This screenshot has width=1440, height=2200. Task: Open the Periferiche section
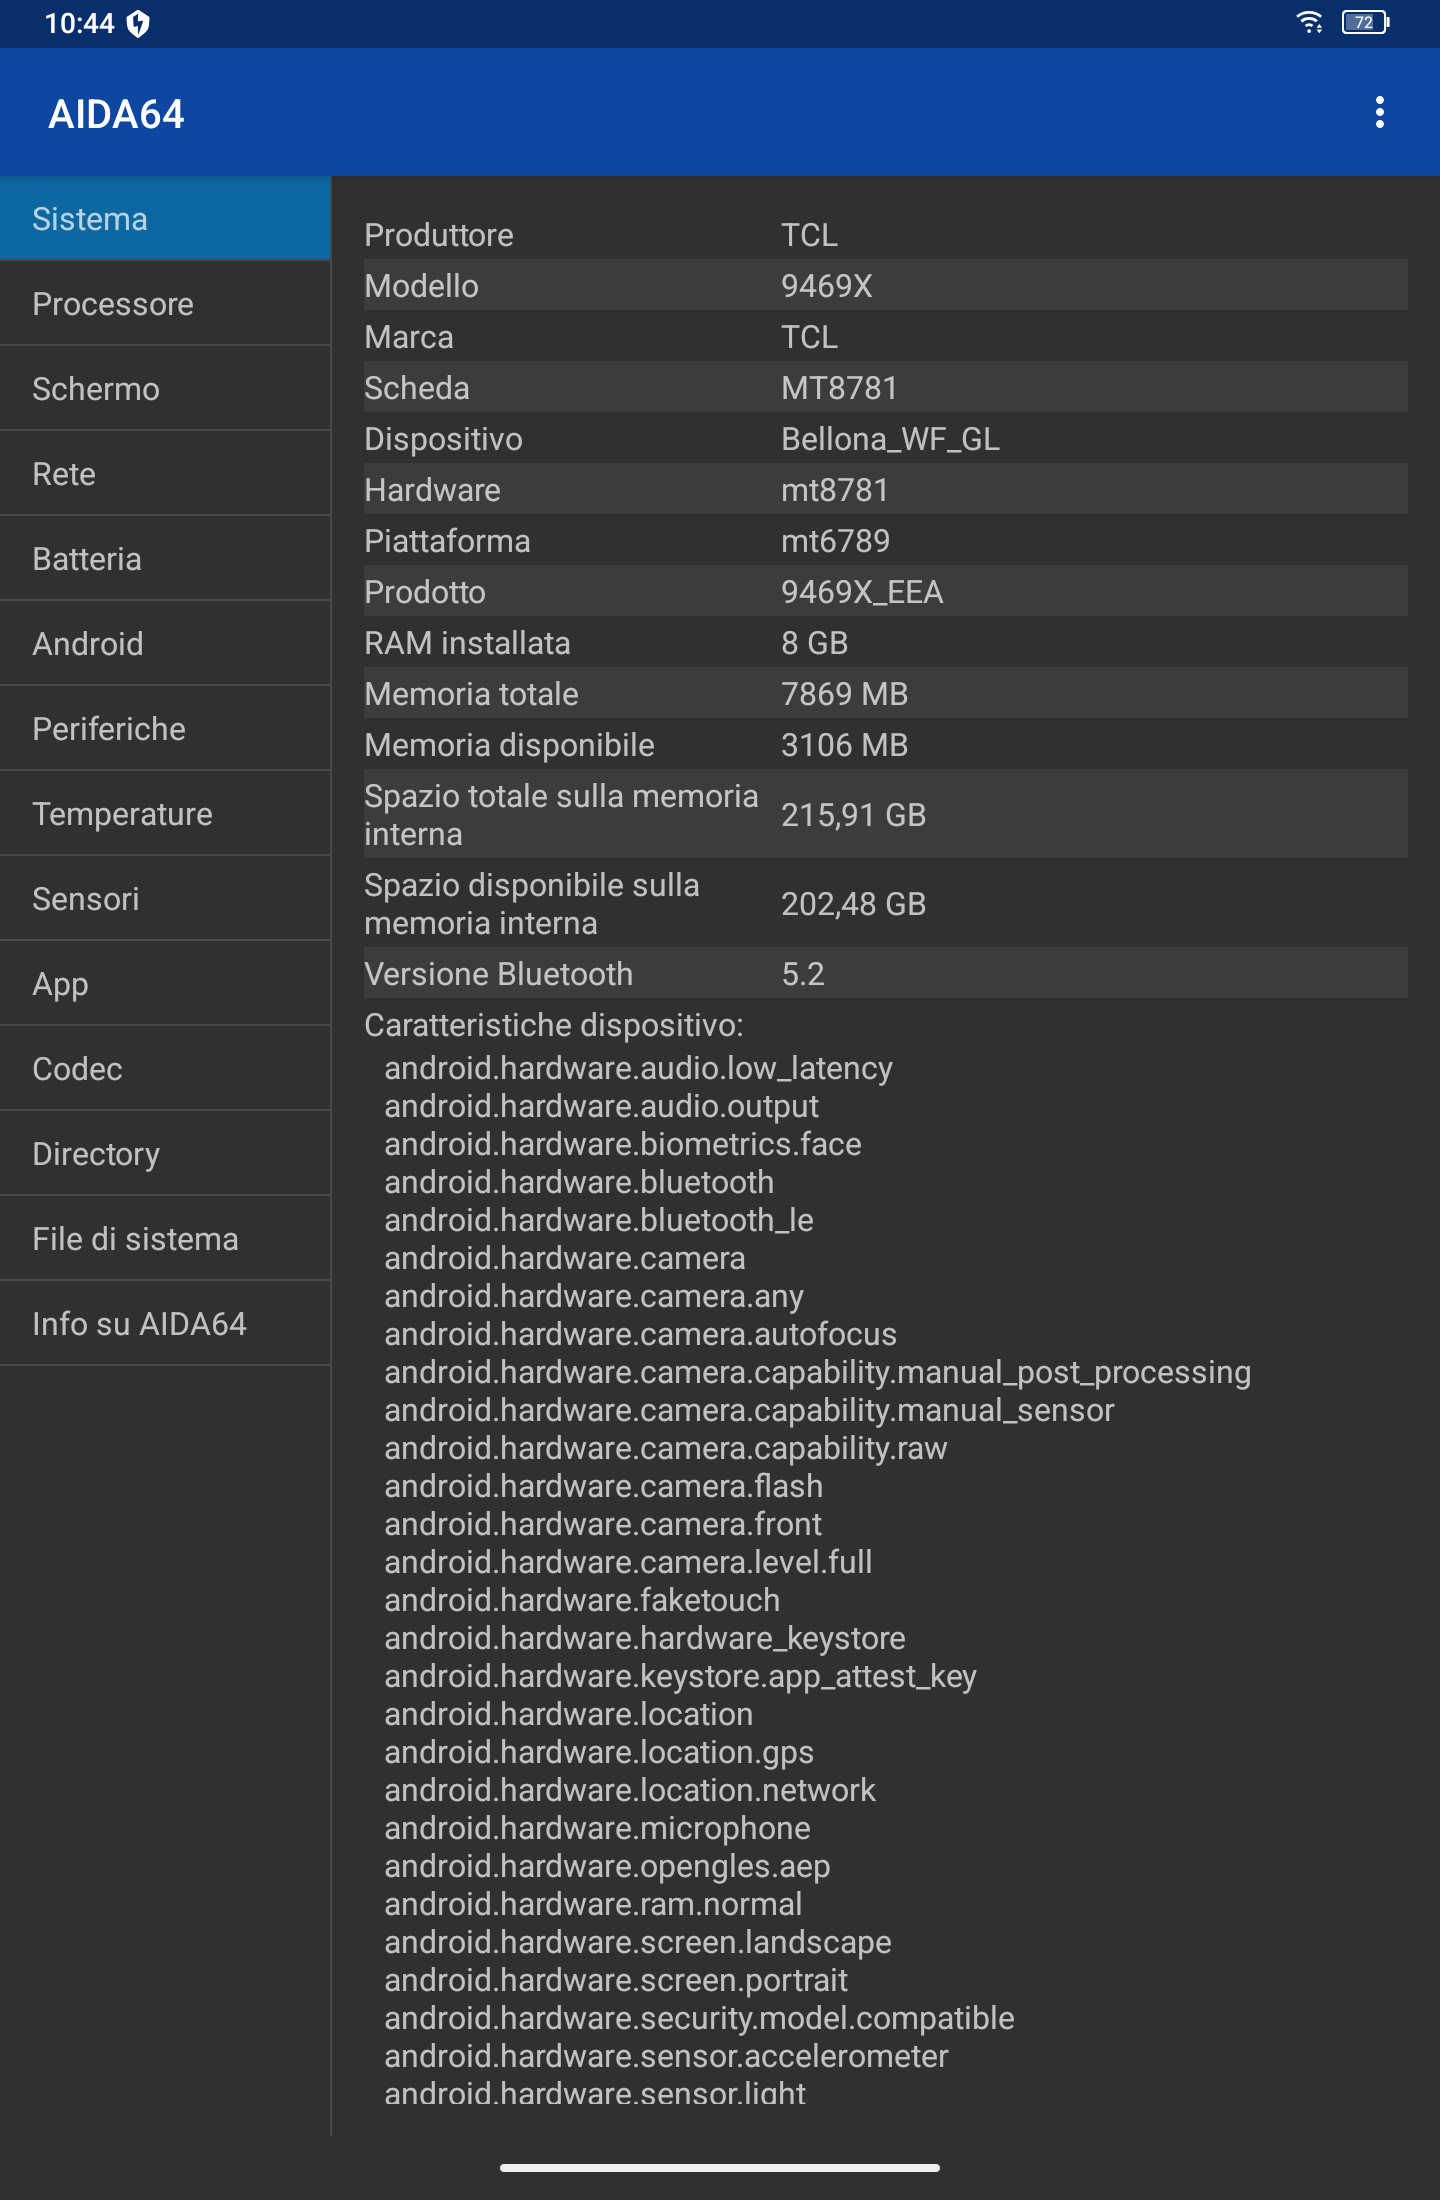[x=165, y=729]
